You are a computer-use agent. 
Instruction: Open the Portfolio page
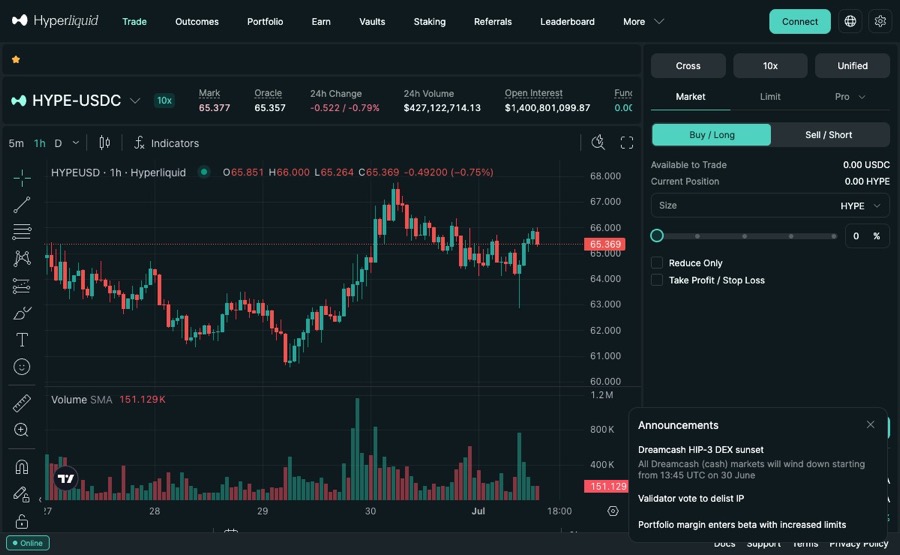click(x=265, y=22)
